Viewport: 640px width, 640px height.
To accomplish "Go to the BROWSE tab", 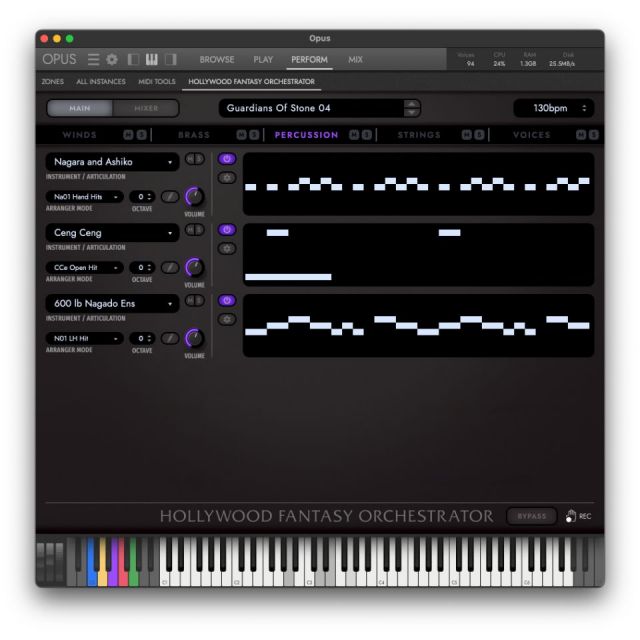I will pos(217,60).
